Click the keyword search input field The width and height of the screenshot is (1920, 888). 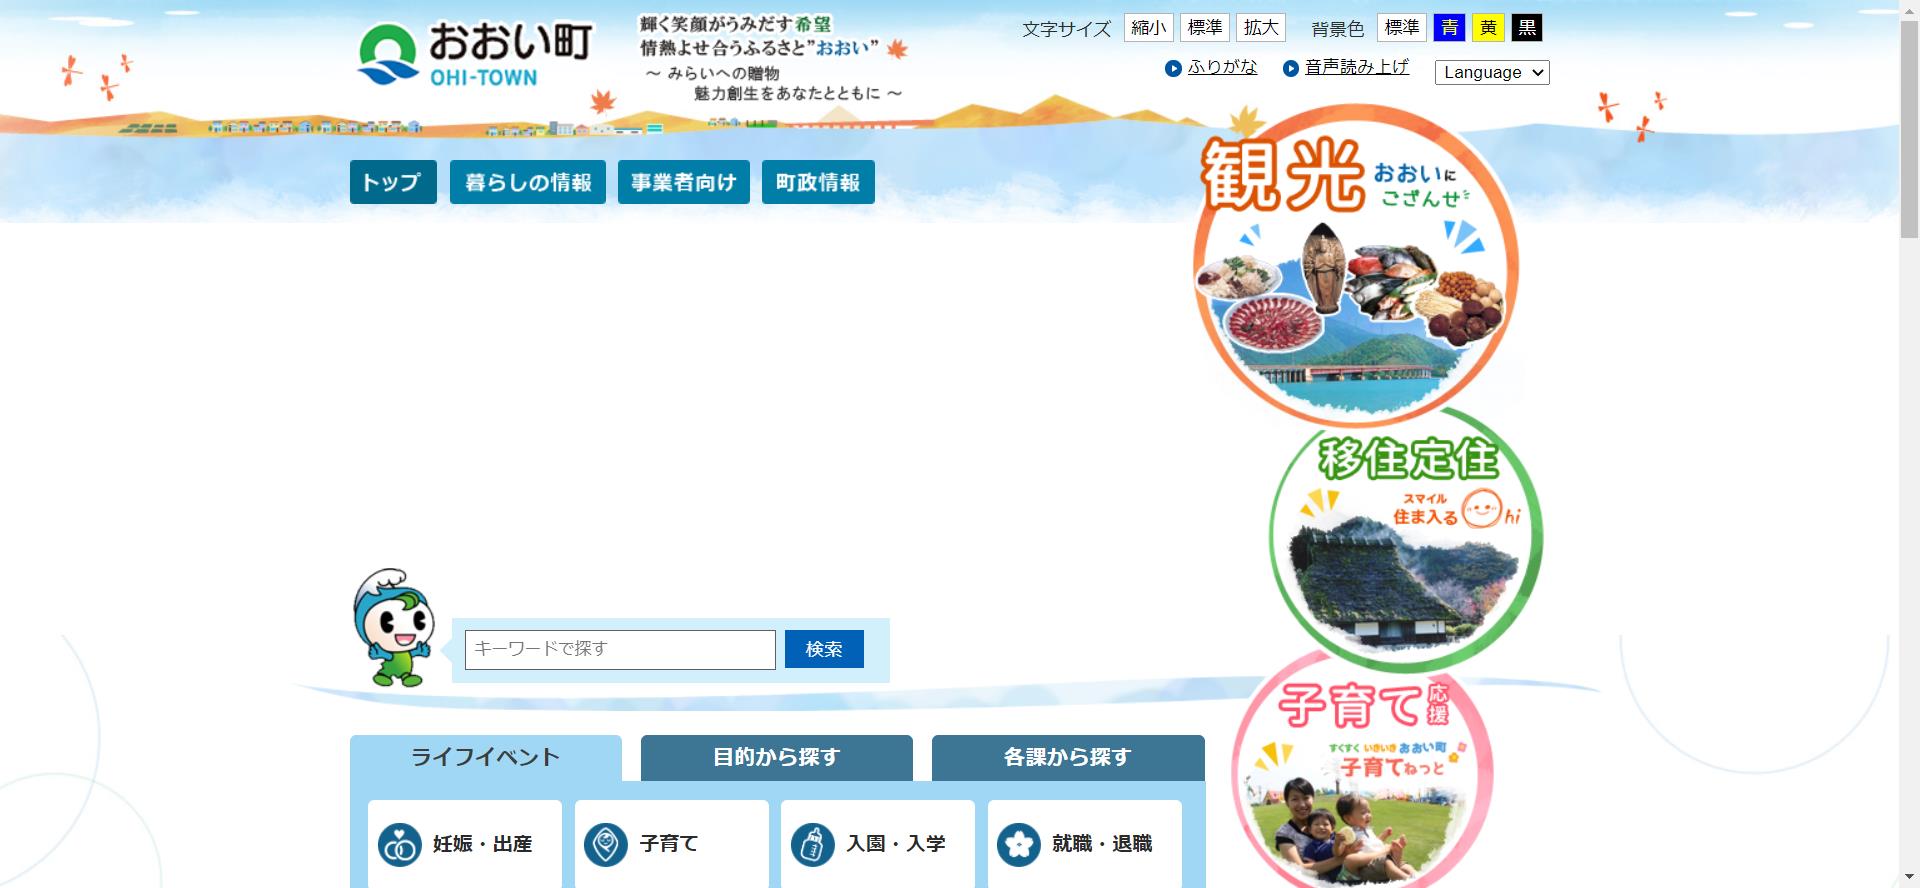coord(620,649)
